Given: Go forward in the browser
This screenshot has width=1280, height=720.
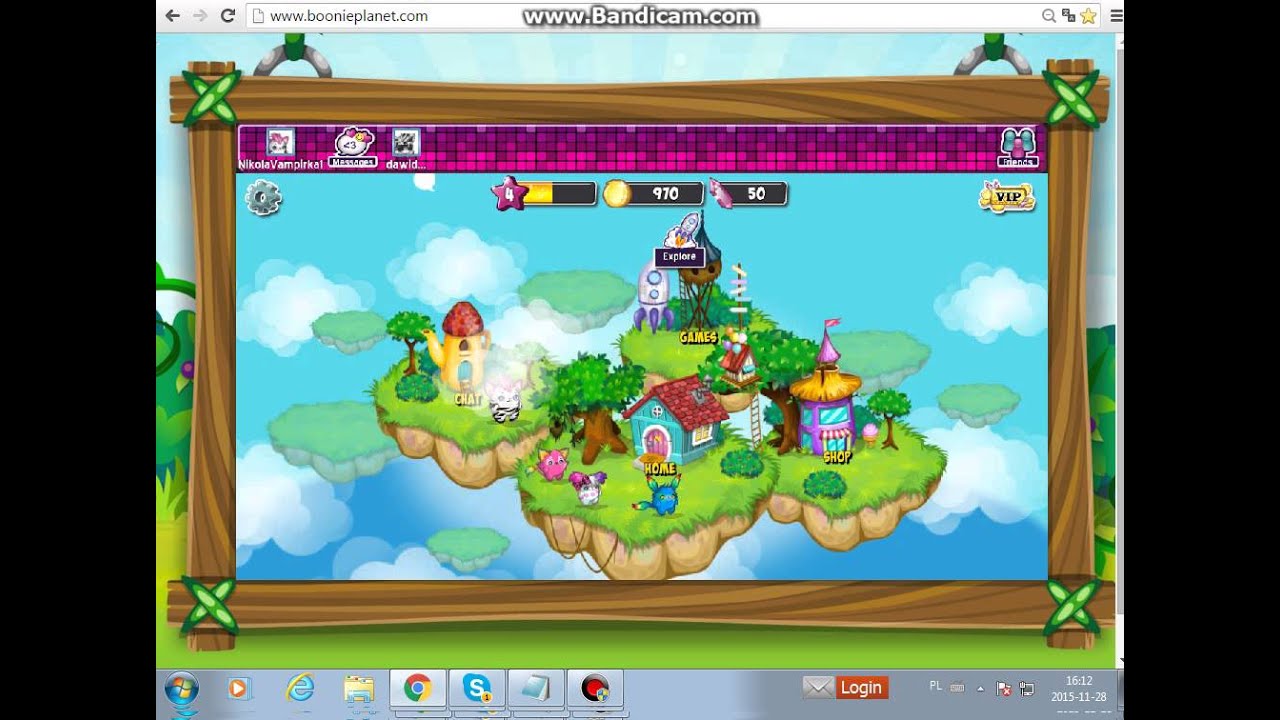Looking at the screenshot, I should pos(200,16).
